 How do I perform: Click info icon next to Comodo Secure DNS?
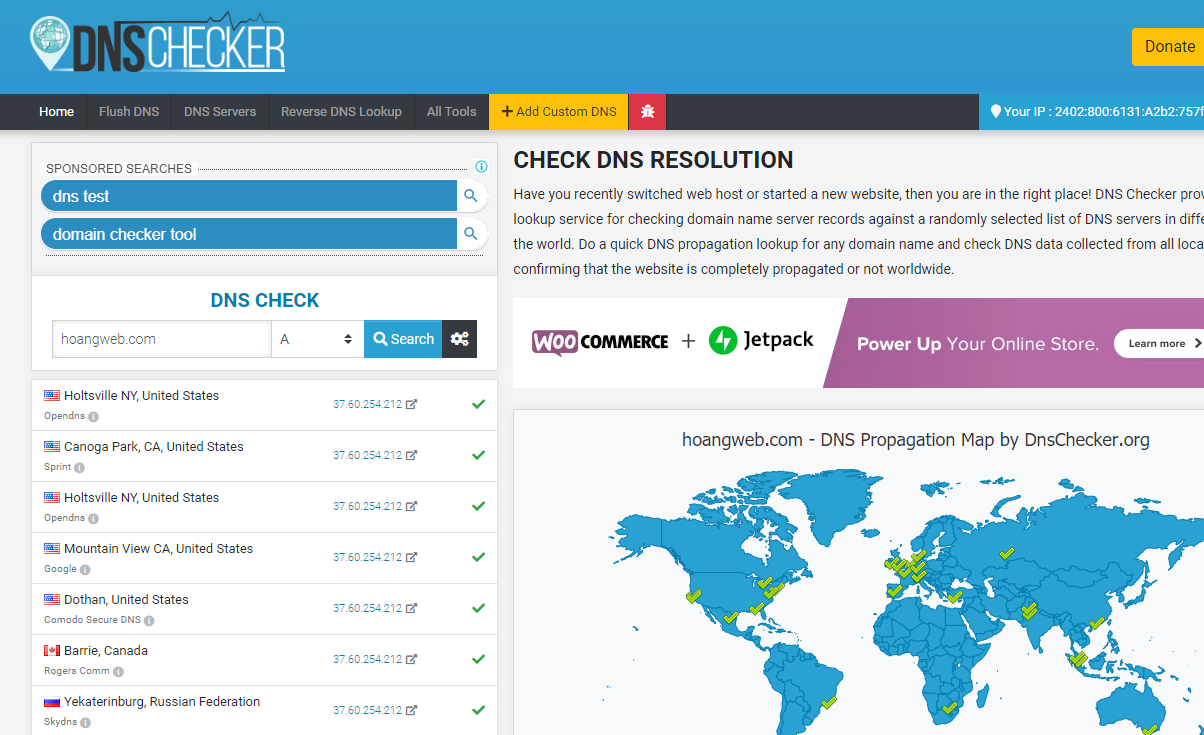point(149,620)
